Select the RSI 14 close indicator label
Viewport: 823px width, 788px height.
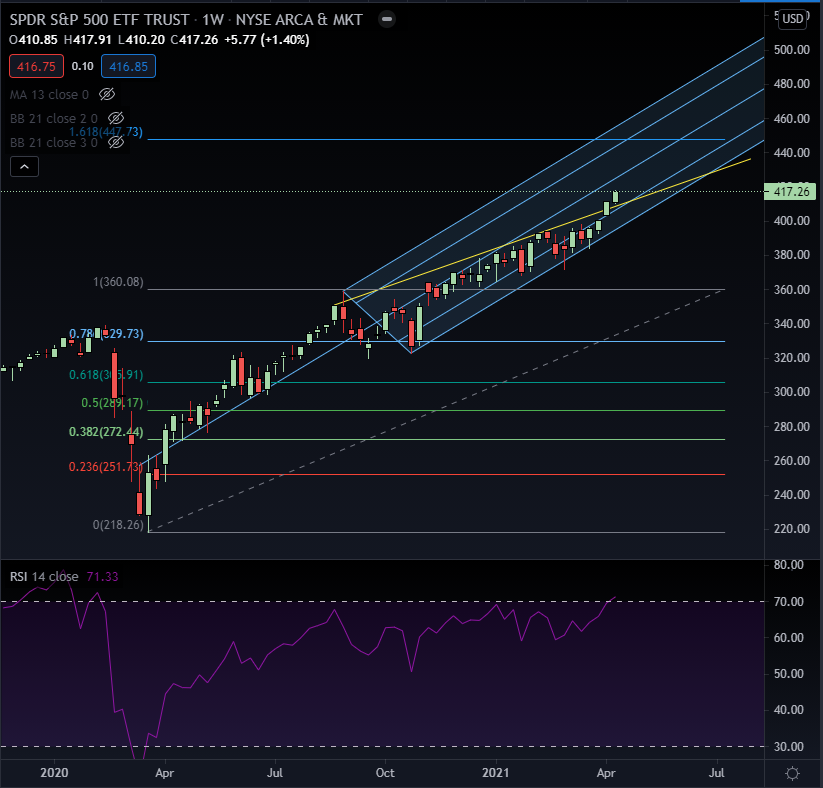click(x=44, y=576)
